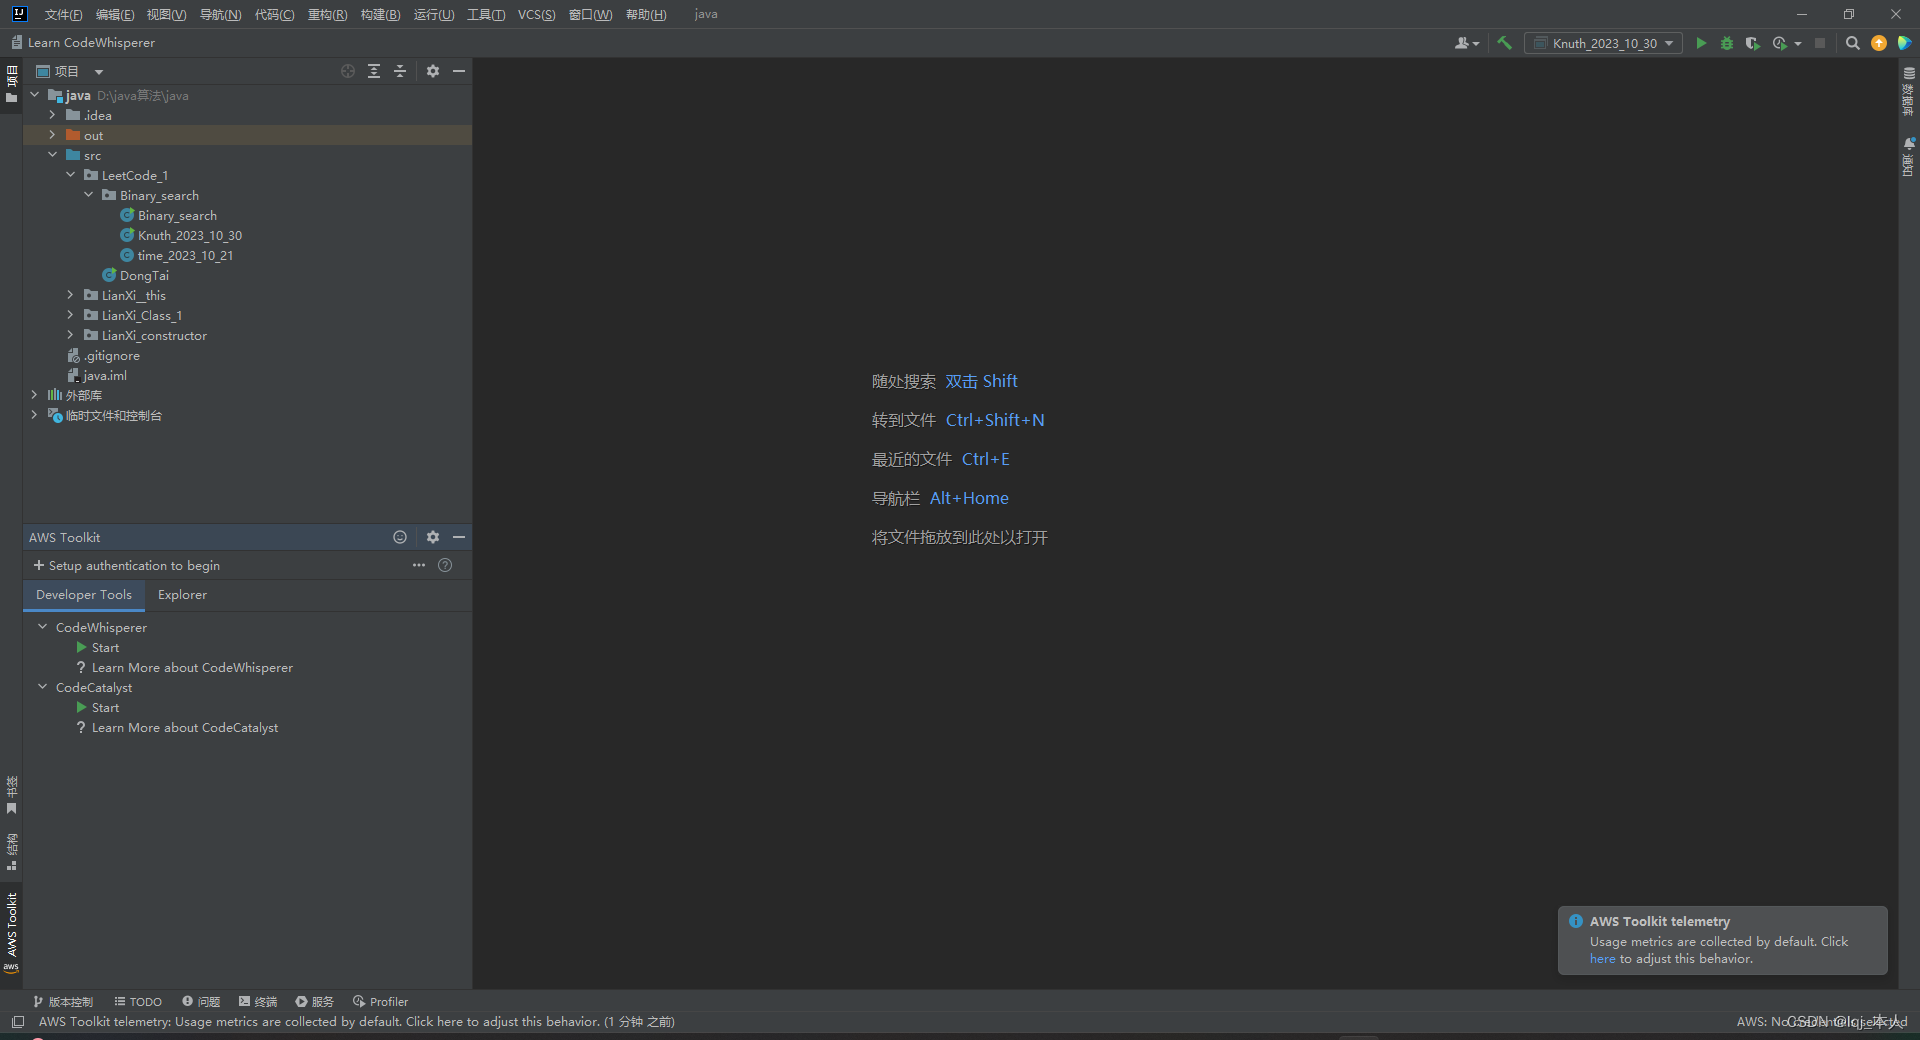1920x1040 pixels.
Task: Expand the 外部库 external libraries node
Action: coord(34,395)
